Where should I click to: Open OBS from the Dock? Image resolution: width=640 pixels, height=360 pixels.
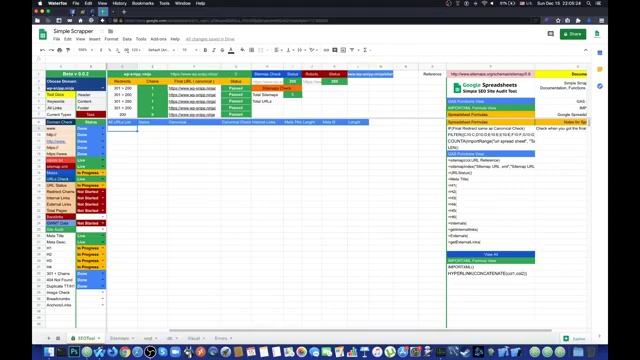pyautogui.click(x=150, y=351)
